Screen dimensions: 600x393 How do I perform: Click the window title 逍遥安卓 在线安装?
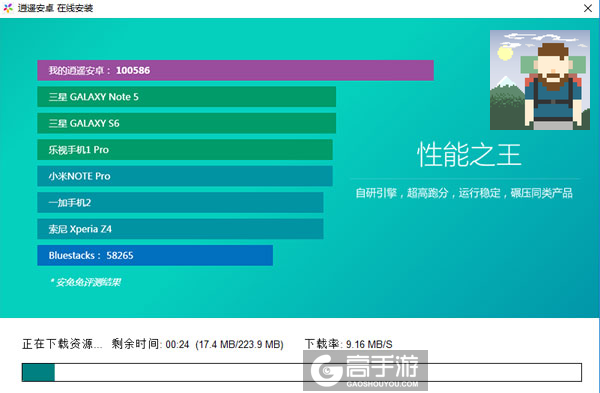tap(55, 8)
